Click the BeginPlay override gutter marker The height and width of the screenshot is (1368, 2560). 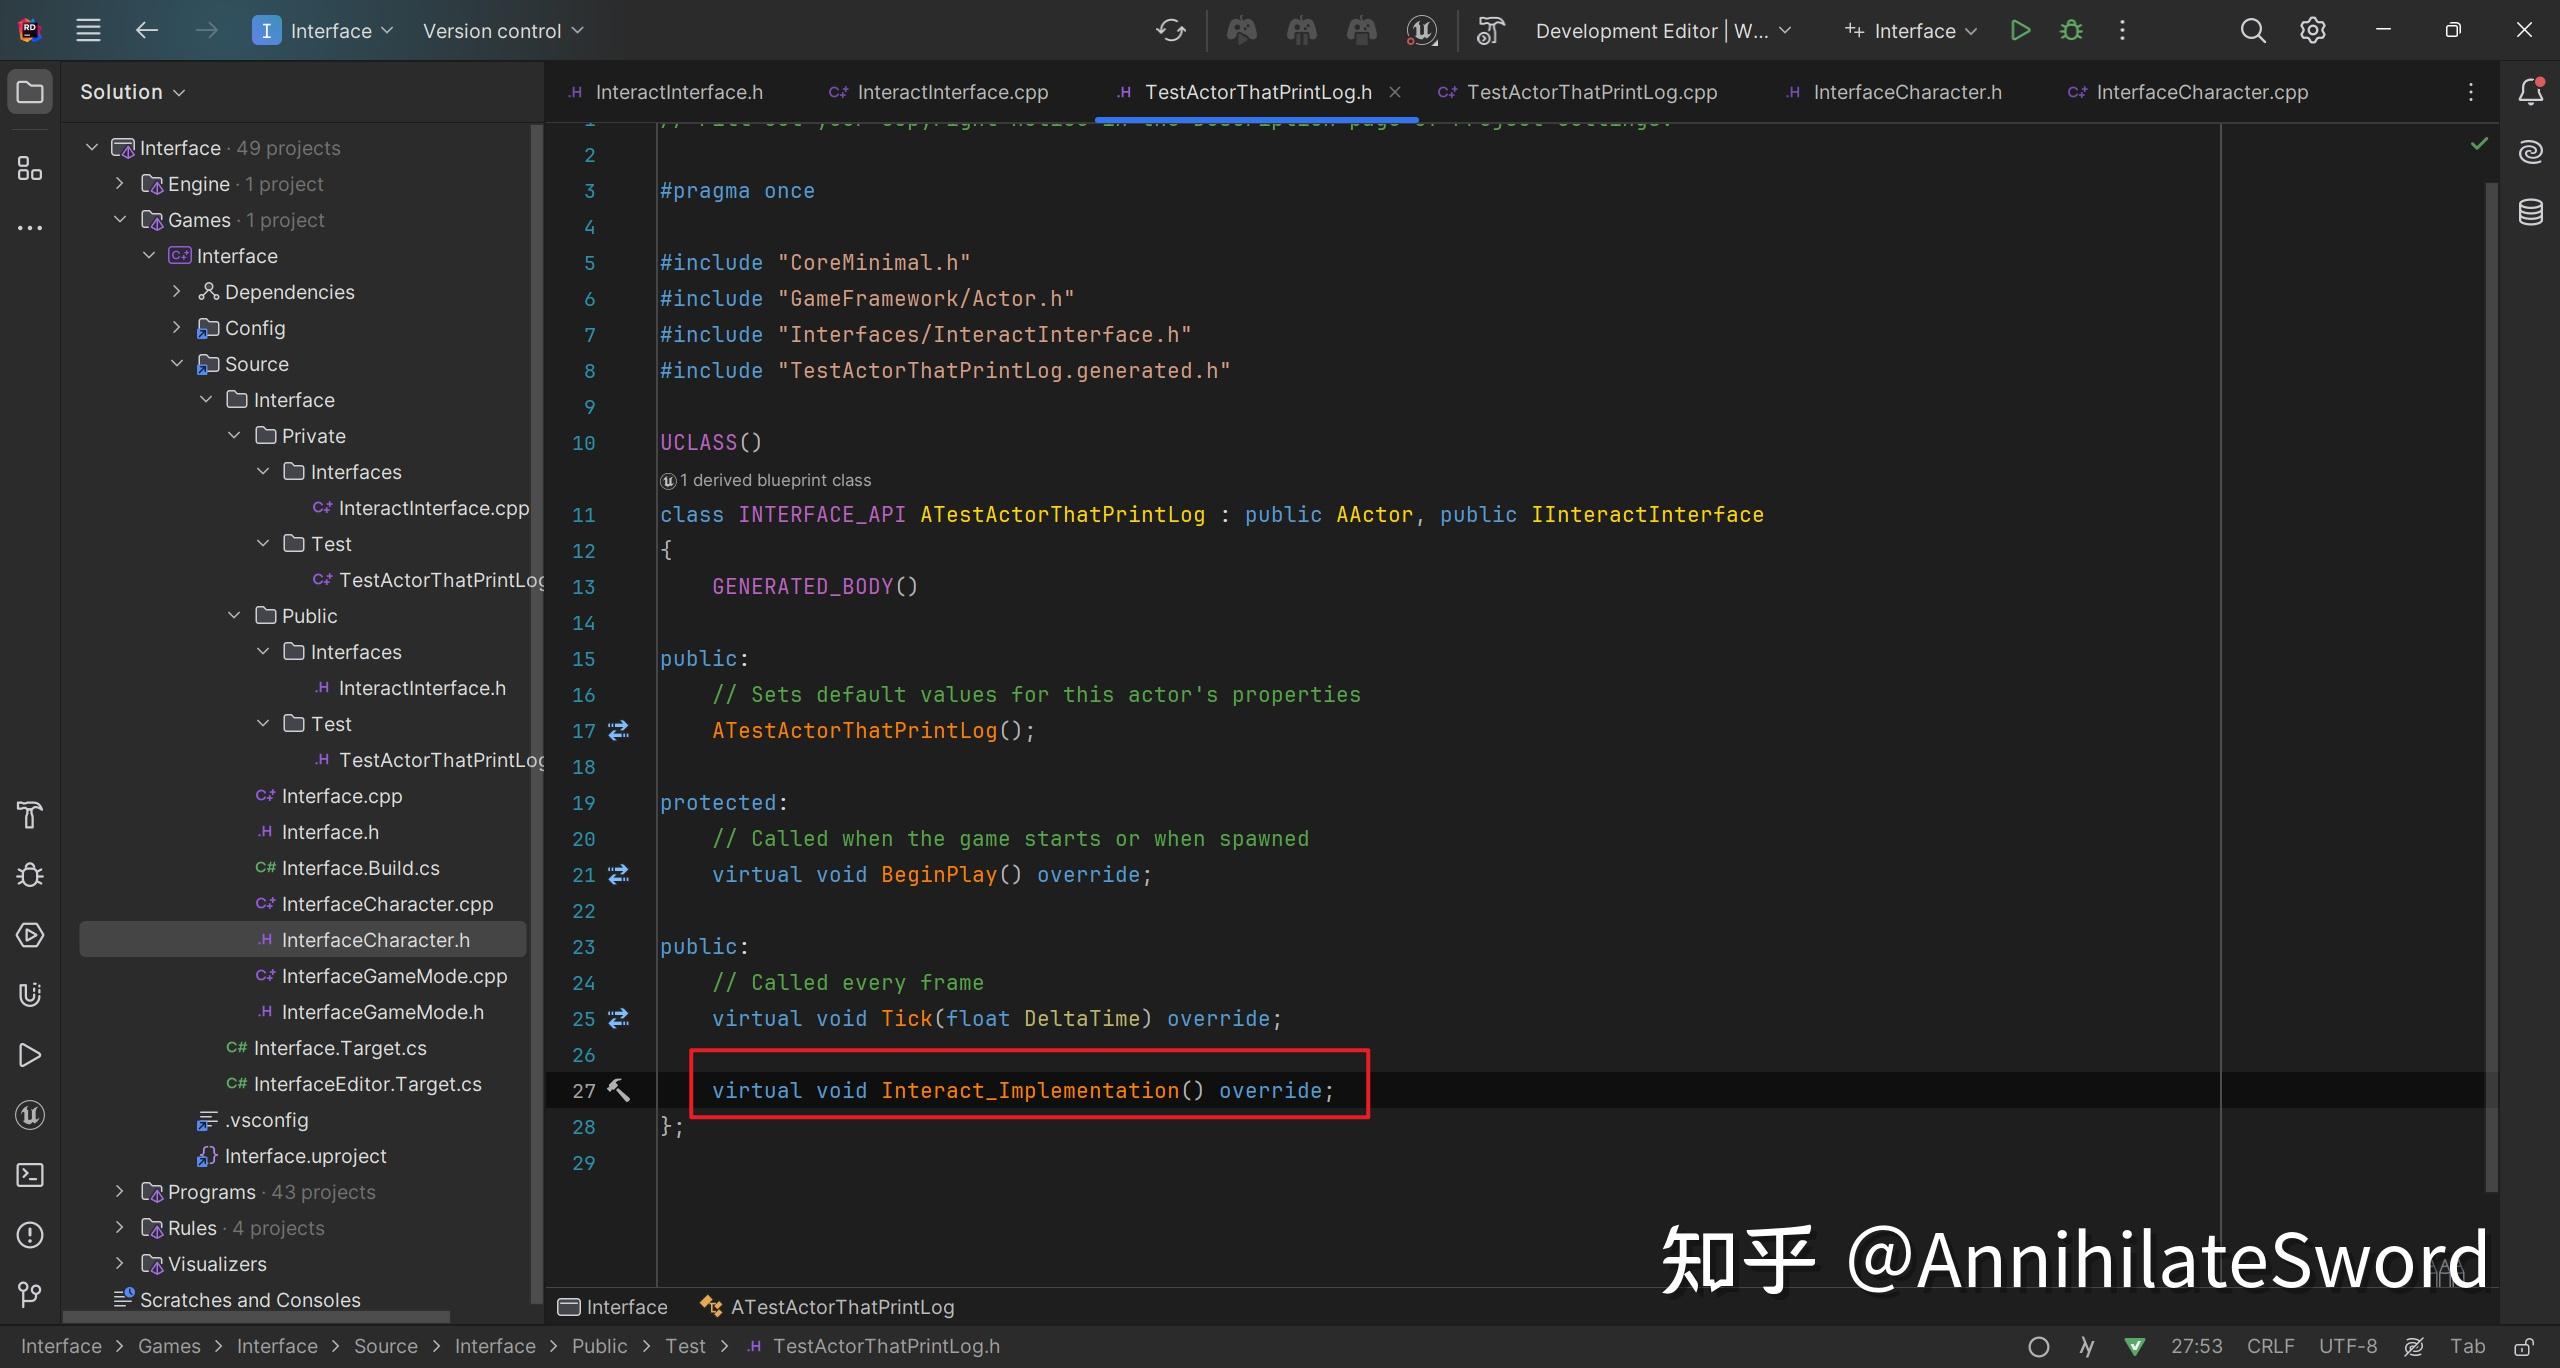(619, 874)
